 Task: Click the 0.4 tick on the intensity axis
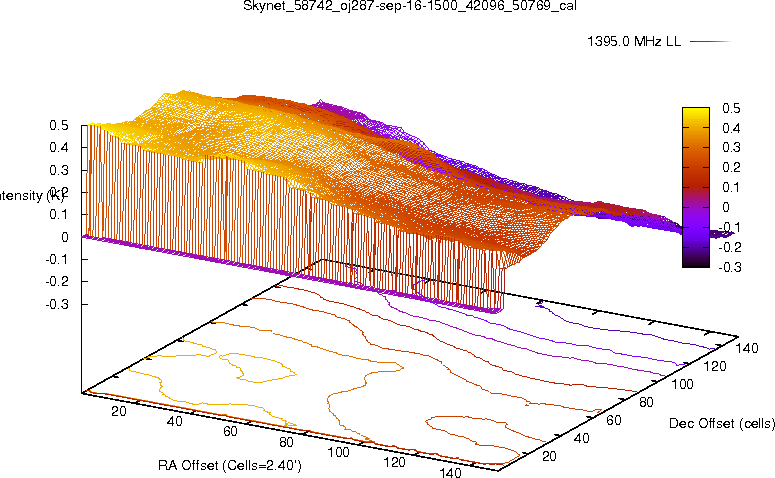(59, 147)
